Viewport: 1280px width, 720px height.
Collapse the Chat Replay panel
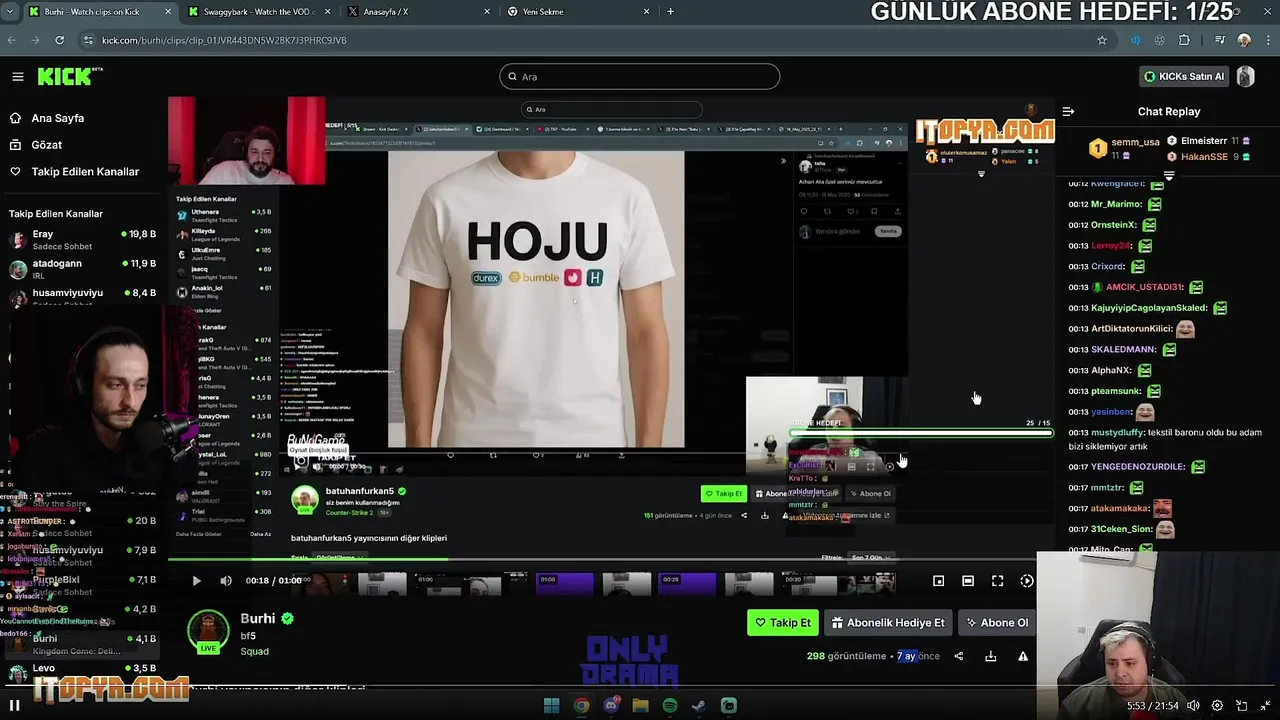click(x=1068, y=112)
